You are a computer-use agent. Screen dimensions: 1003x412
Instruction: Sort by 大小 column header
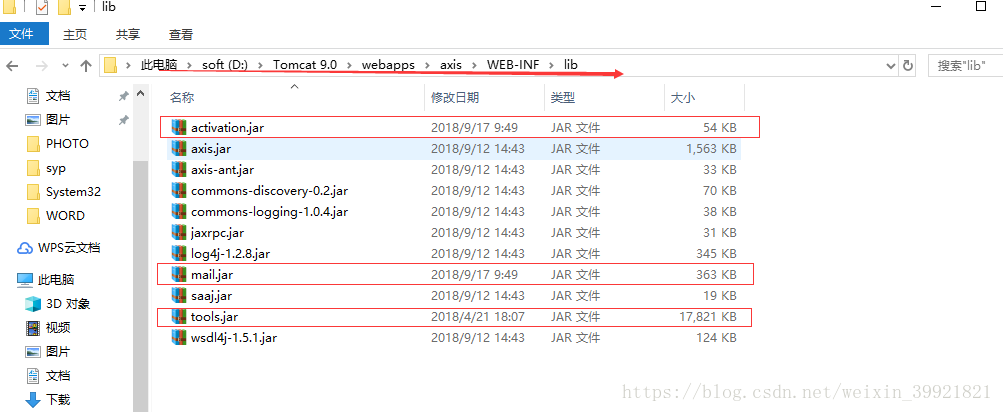pos(683,98)
